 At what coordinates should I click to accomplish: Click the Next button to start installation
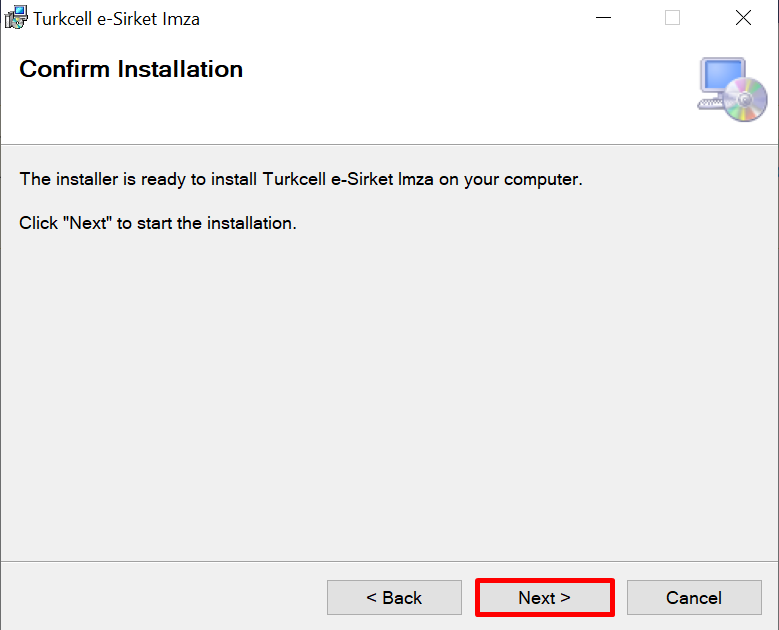[x=545, y=597]
